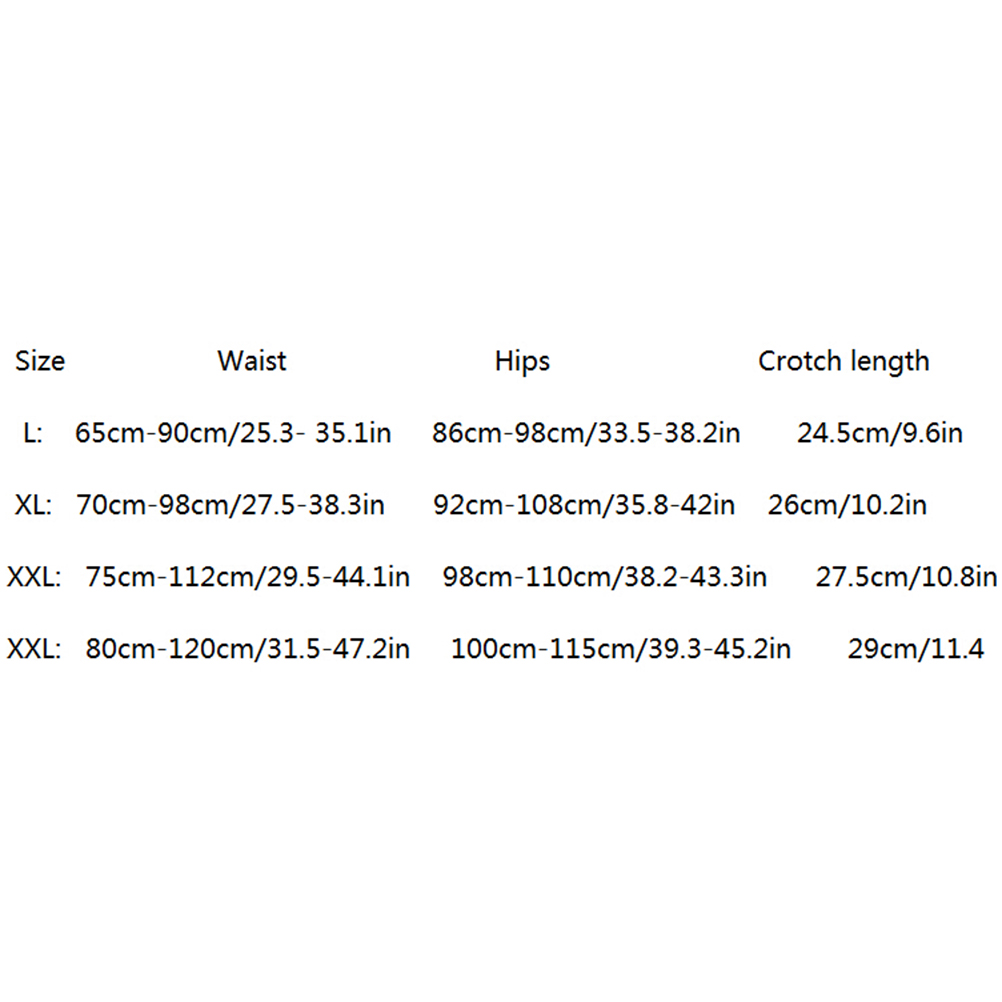Select crotch length 27.5cm/10.8in
Screen dimensions: 1002x1002
[906, 577]
